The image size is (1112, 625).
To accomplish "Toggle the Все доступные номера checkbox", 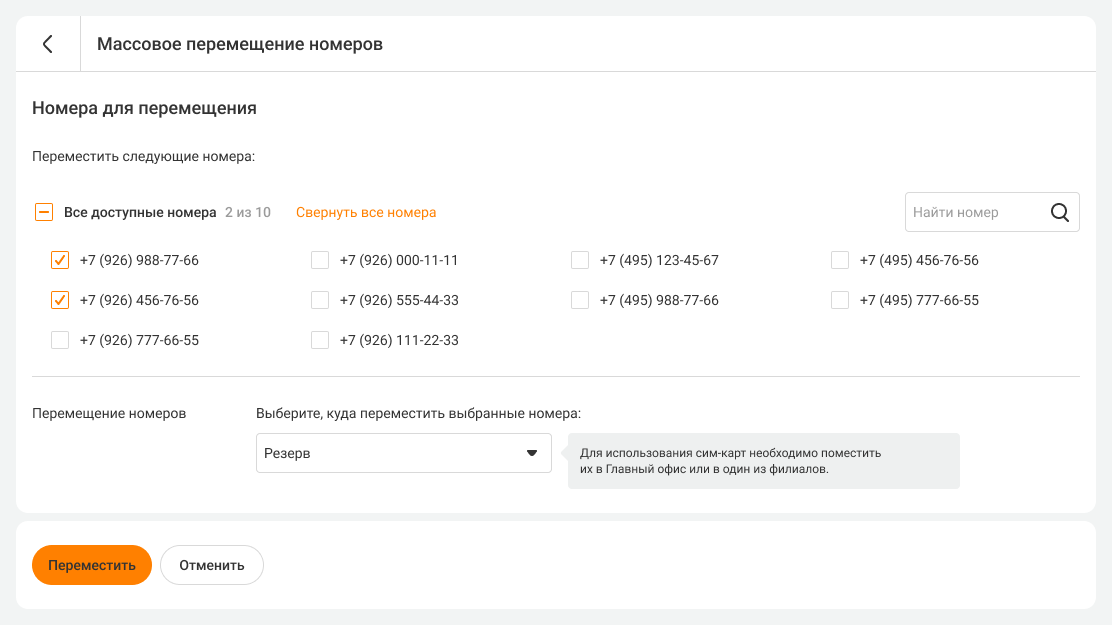I will tap(44, 212).
